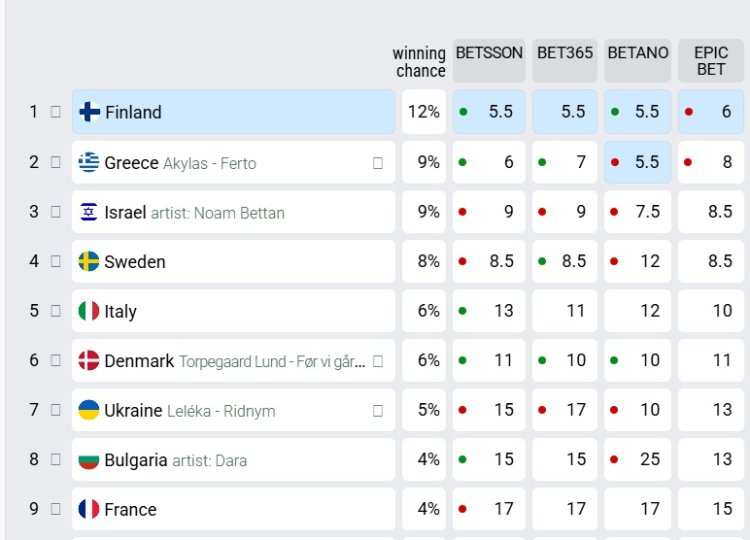Click the Ukraine flag icon
Image resolution: width=750 pixels, height=540 pixels.
(89, 410)
